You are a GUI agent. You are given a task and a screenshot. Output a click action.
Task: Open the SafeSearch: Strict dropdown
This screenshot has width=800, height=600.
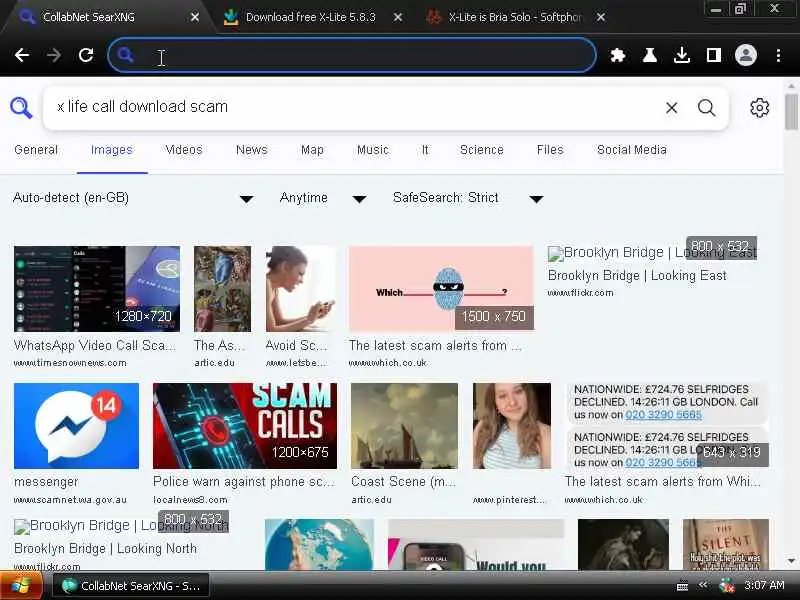click(468, 198)
